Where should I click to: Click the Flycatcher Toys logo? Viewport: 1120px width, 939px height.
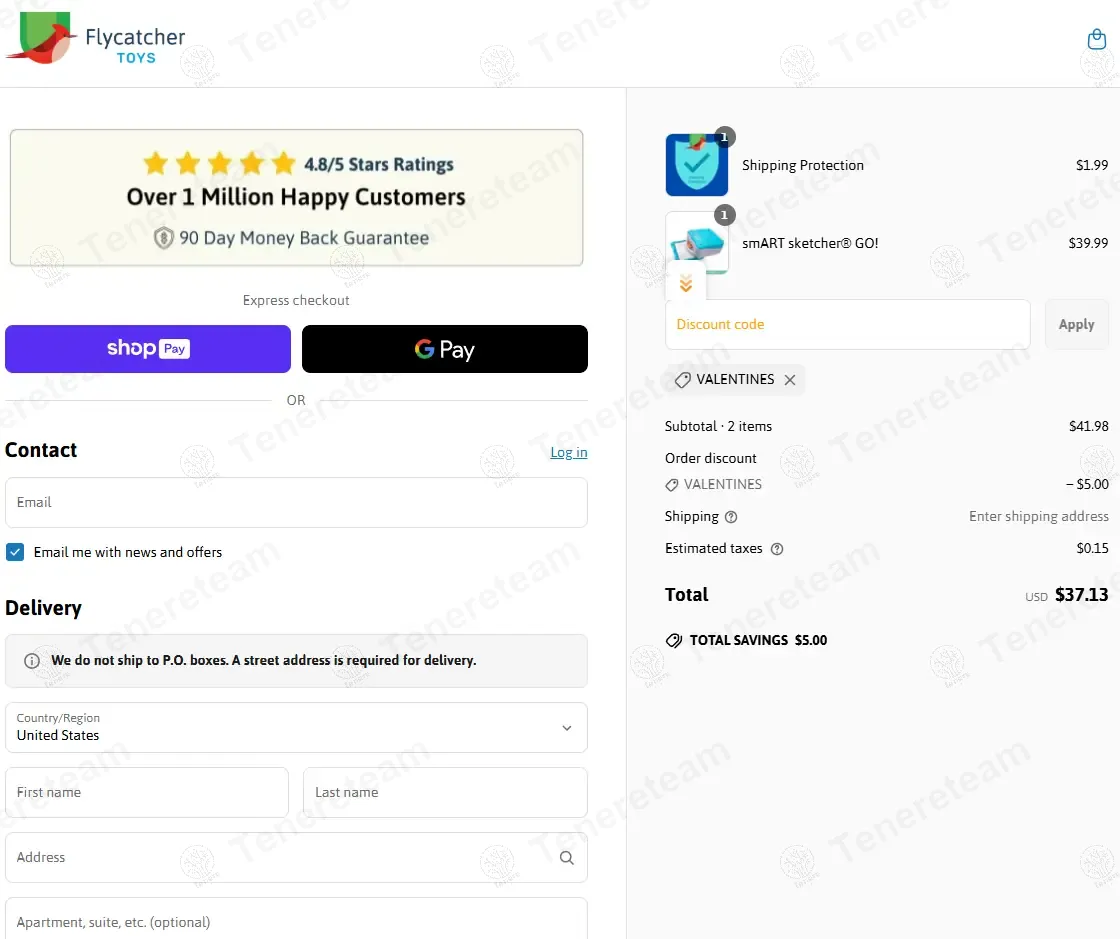[95, 39]
